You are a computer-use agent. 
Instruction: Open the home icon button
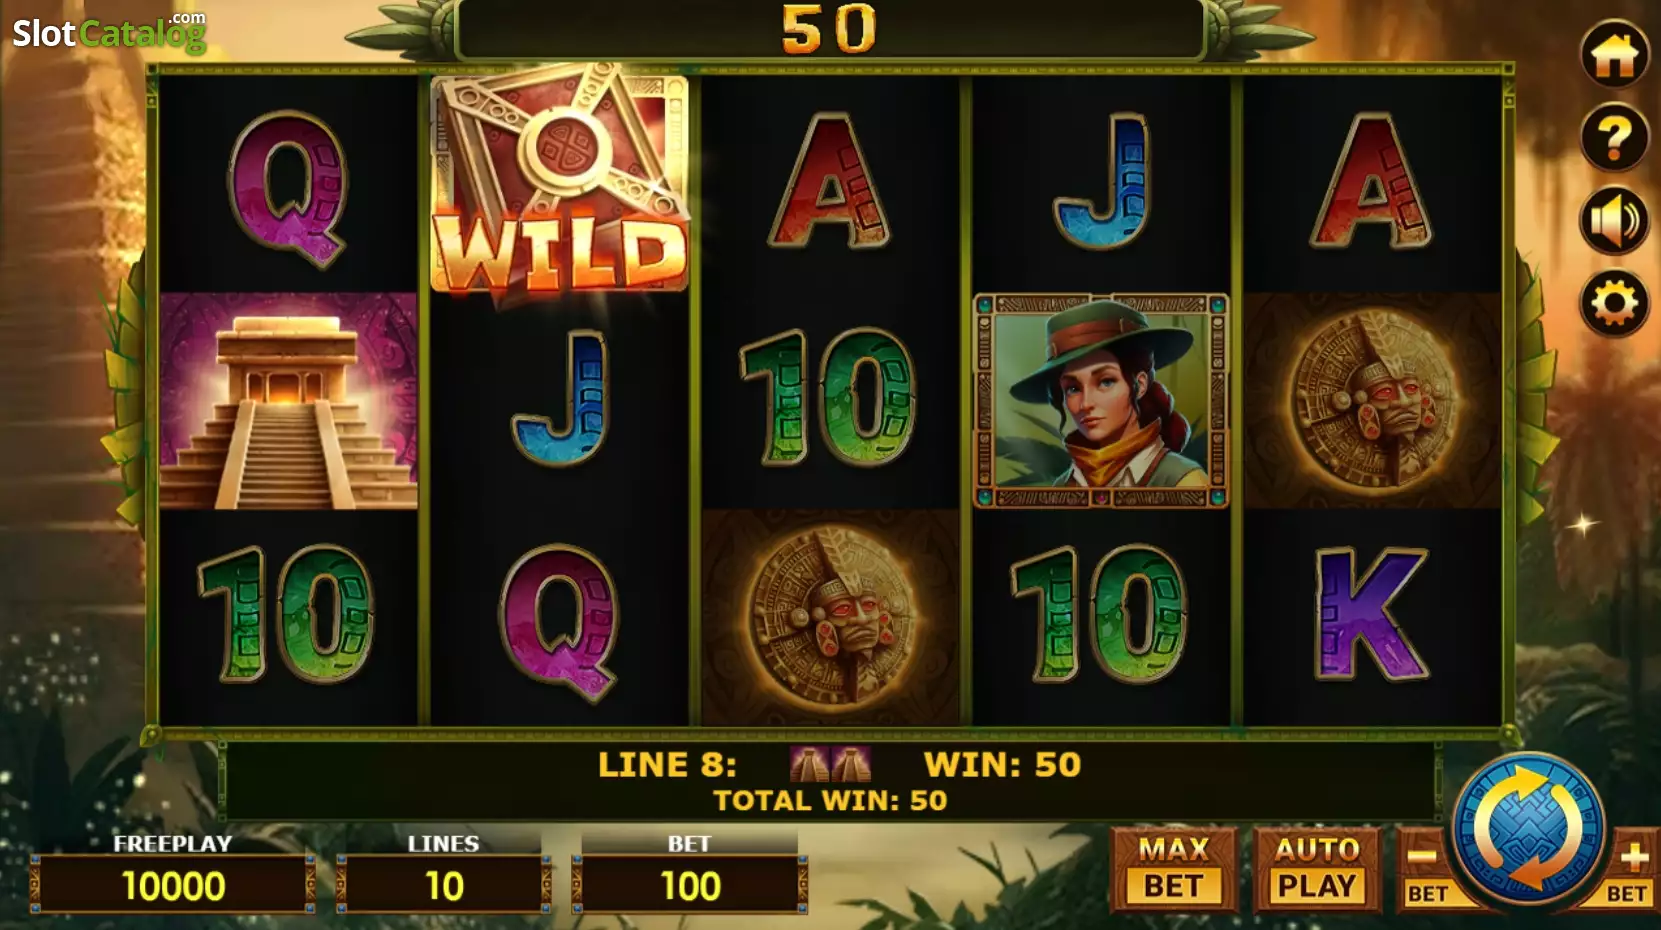pyautogui.click(x=1614, y=55)
